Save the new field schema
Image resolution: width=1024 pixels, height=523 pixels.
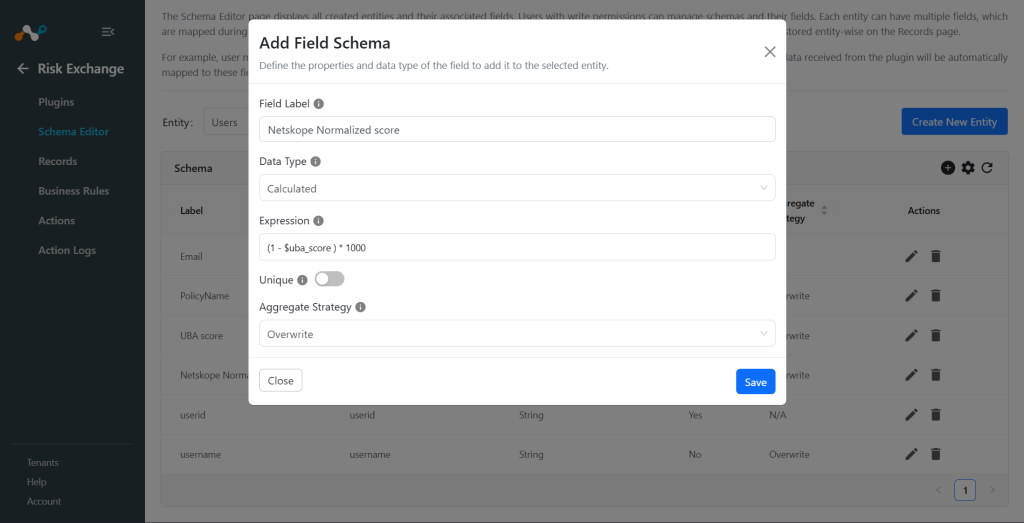click(x=756, y=382)
